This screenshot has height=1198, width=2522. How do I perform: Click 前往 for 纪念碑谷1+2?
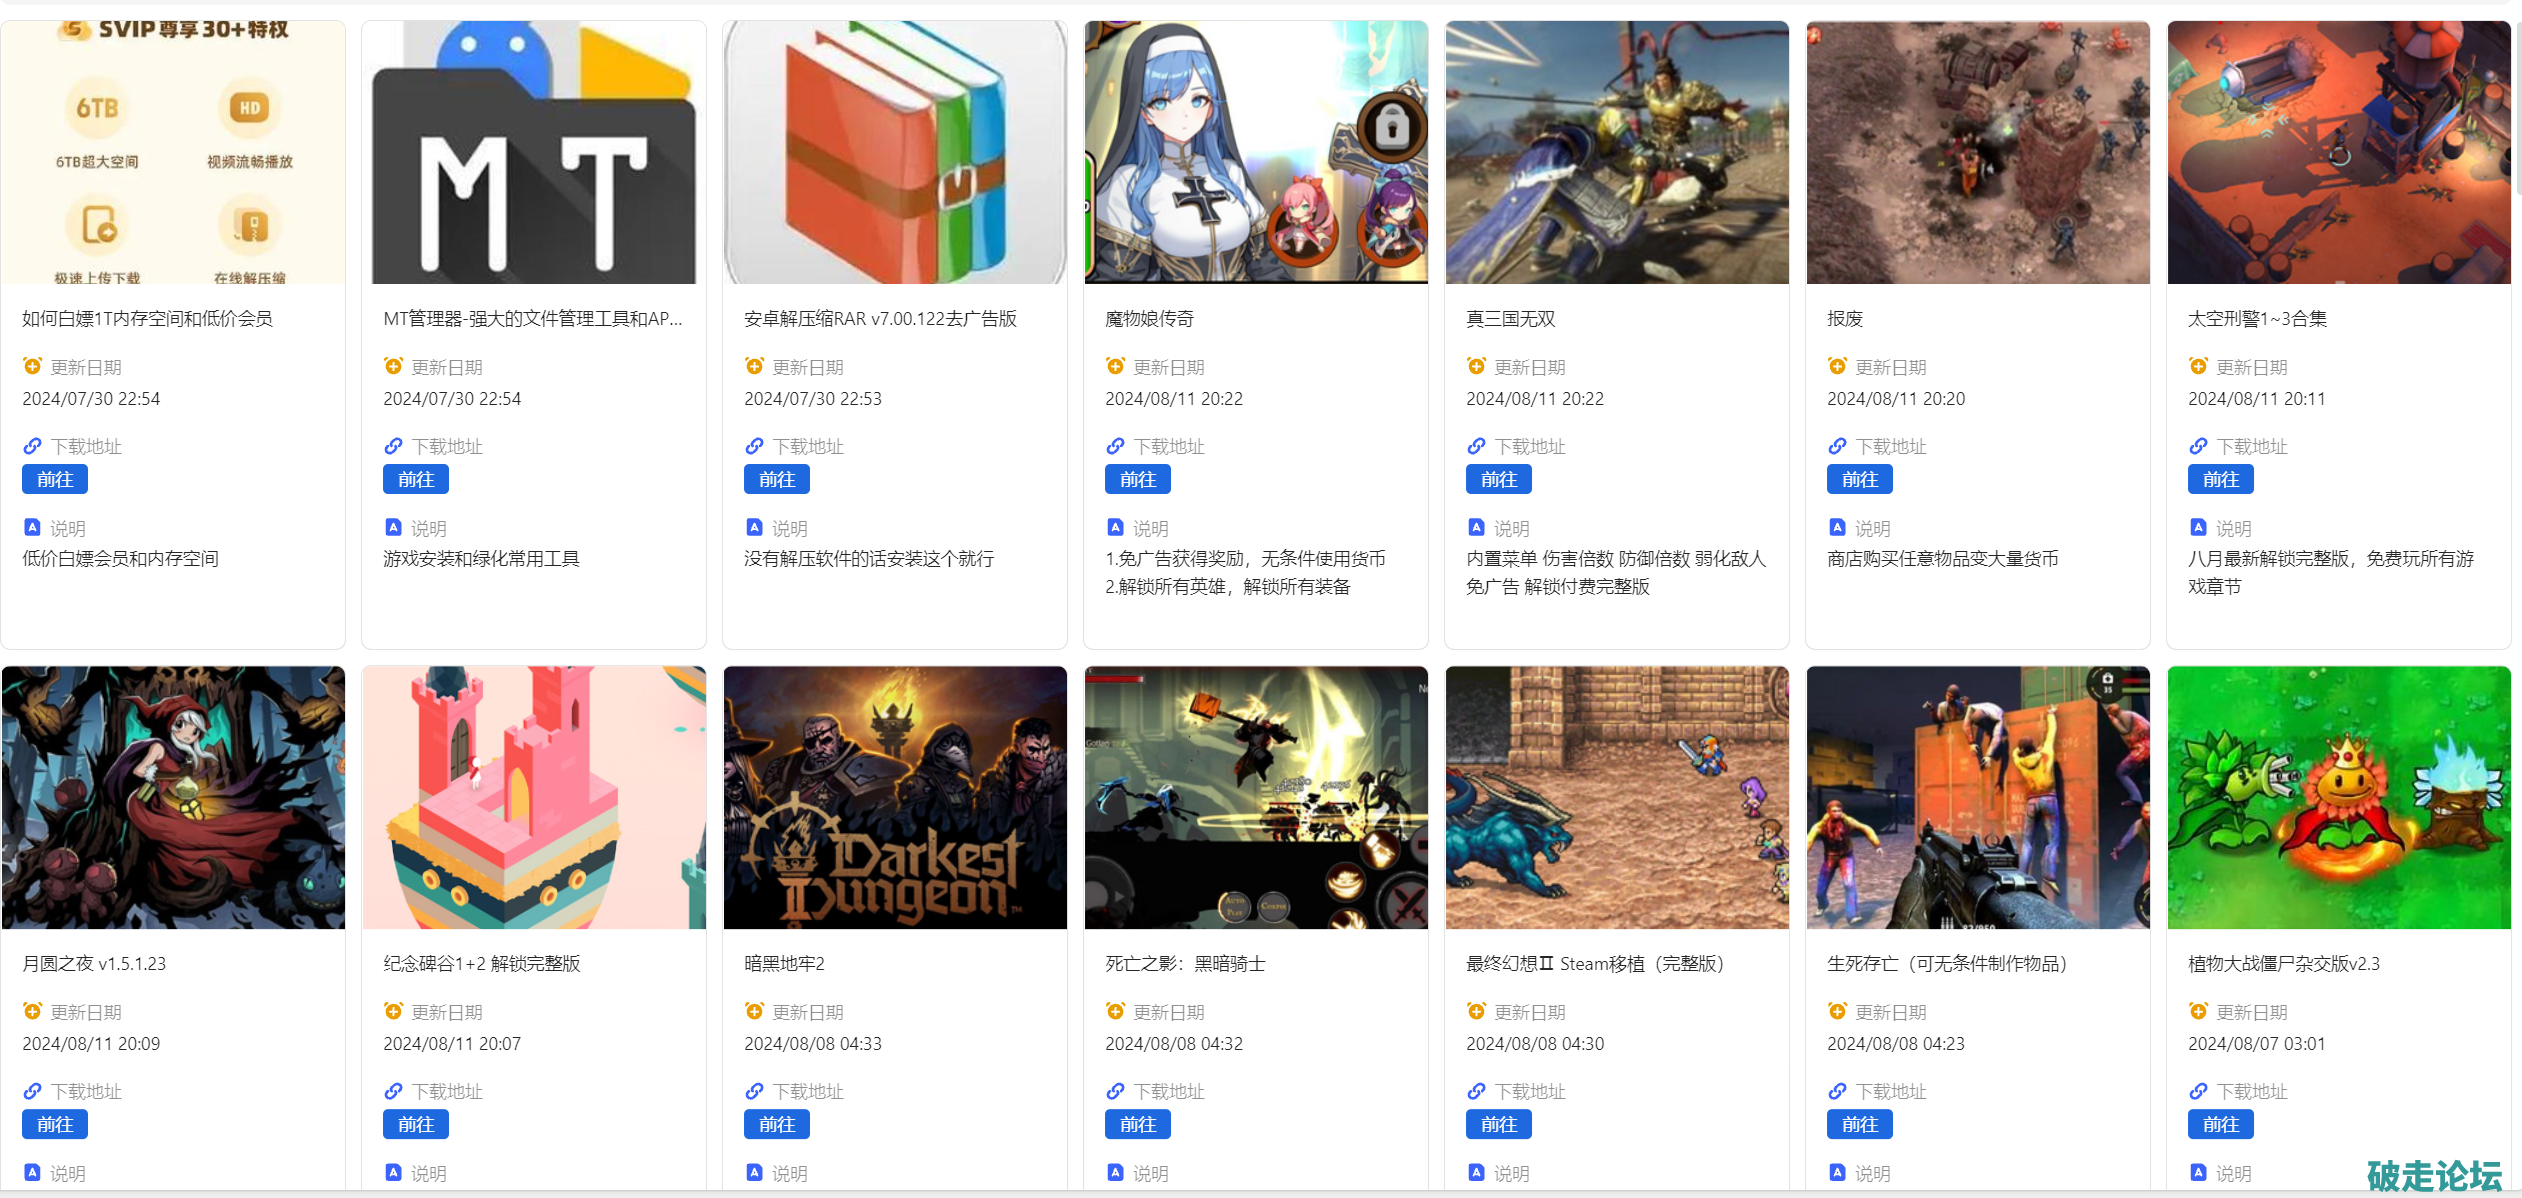pyautogui.click(x=416, y=1125)
